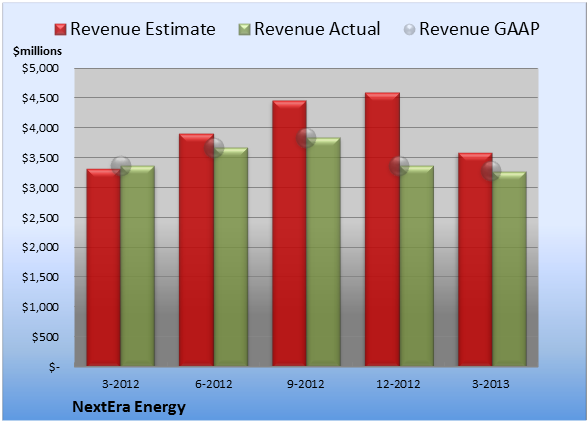Select the red estimate bar for 3-2013

pyautogui.click(x=475, y=260)
